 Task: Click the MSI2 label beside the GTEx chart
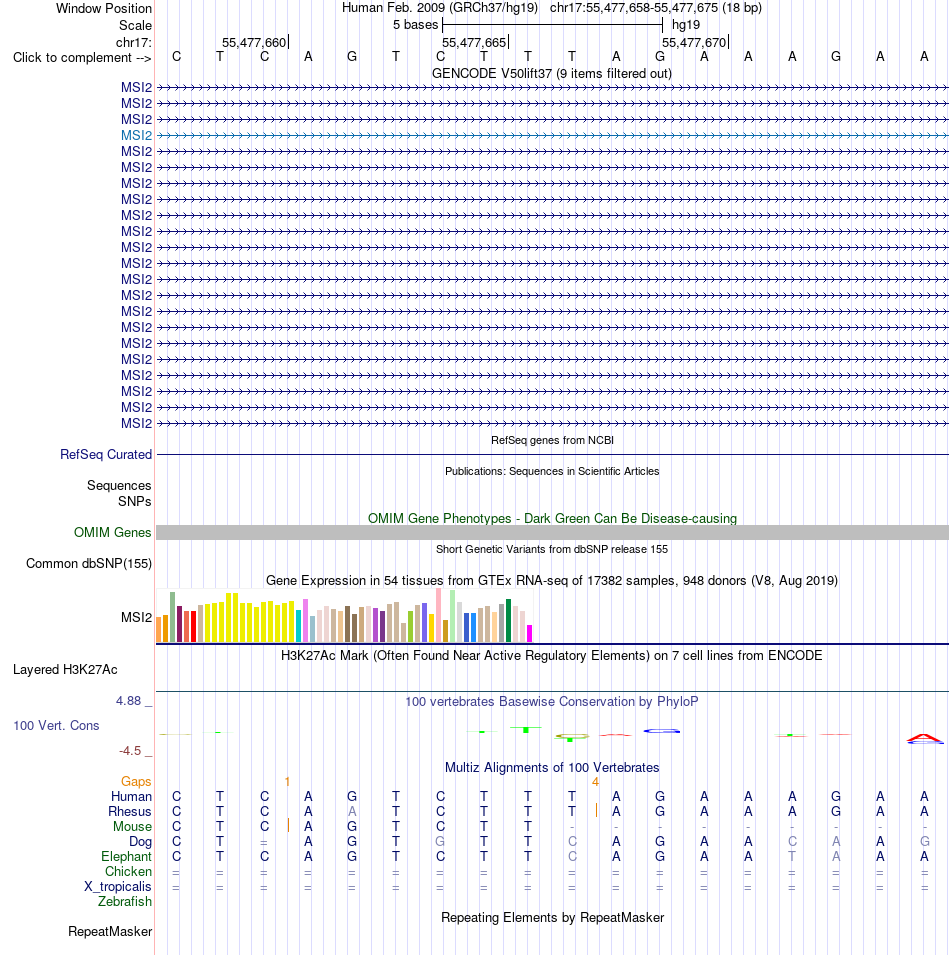pyautogui.click(x=136, y=618)
